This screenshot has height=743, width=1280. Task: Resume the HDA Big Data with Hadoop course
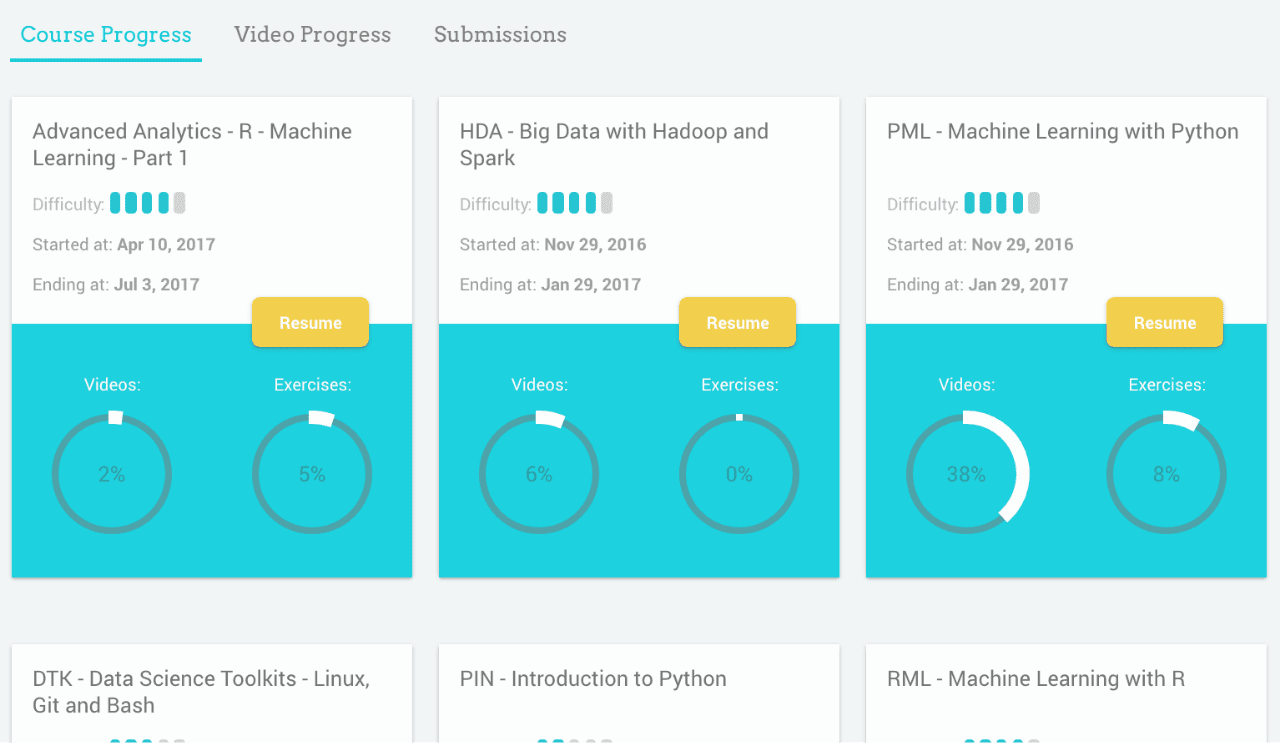(x=737, y=322)
